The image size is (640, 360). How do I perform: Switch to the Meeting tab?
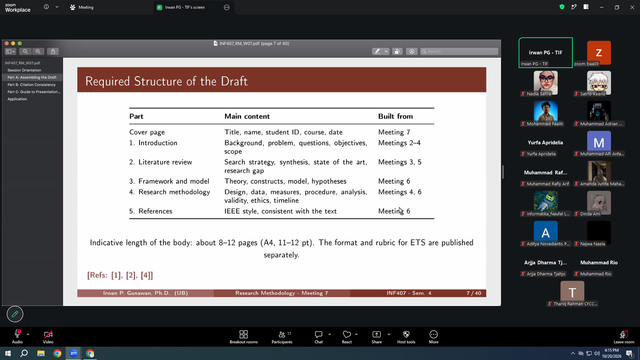click(x=82, y=7)
